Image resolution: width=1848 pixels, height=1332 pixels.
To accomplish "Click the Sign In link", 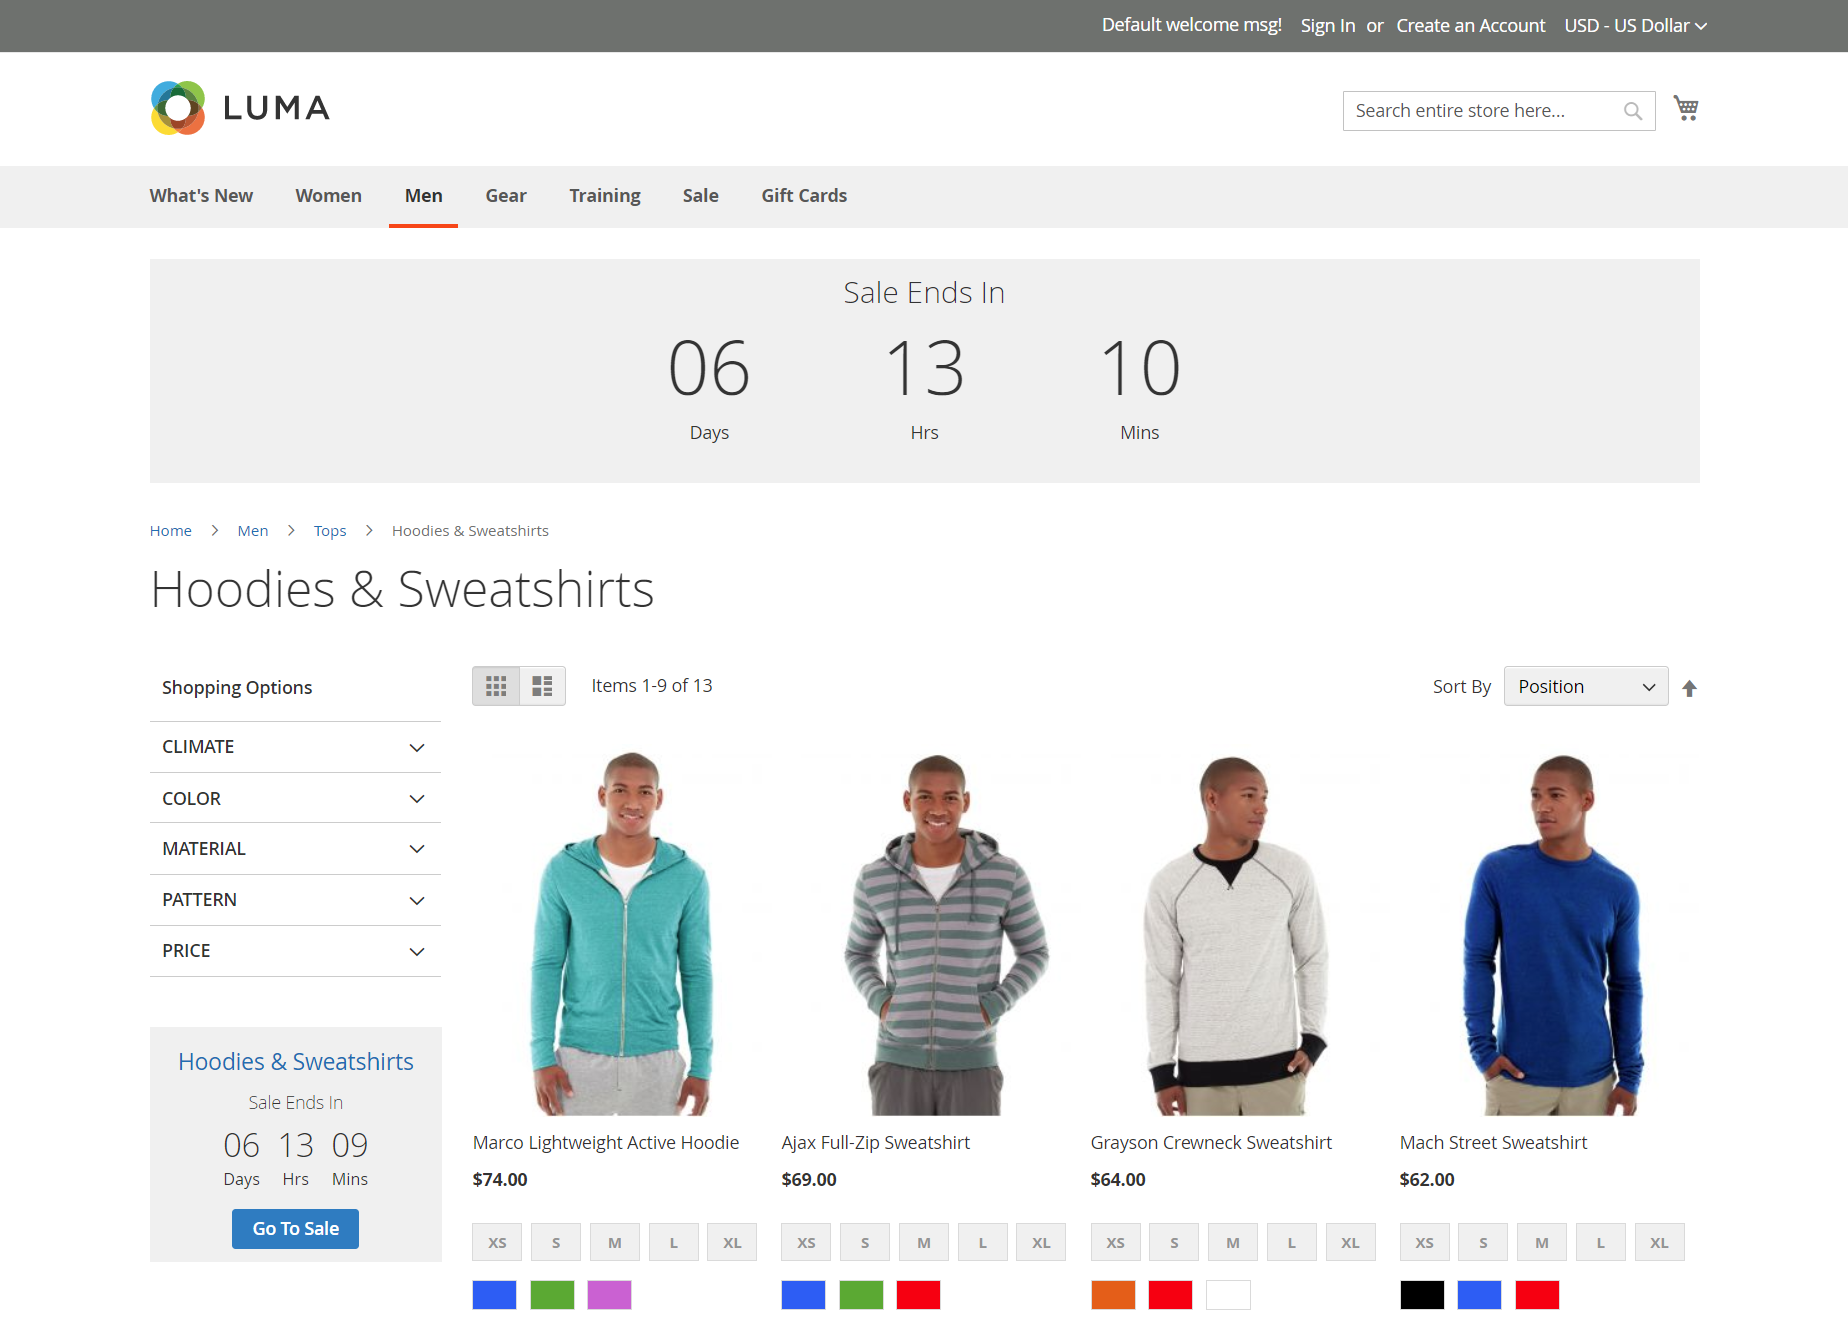I will [1328, 26].
